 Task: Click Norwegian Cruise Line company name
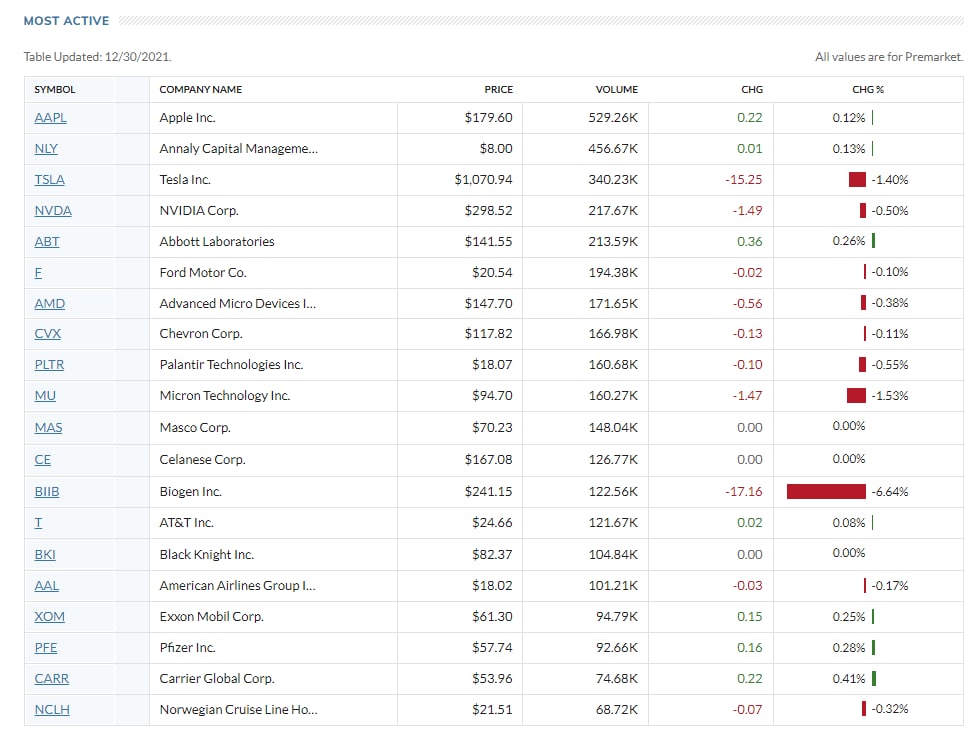[x=239, y=710]
